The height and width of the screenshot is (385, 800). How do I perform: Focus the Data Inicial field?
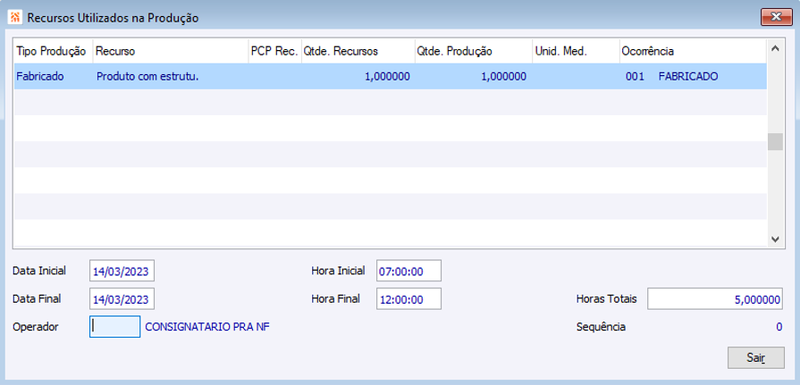[x=122, y=271]
